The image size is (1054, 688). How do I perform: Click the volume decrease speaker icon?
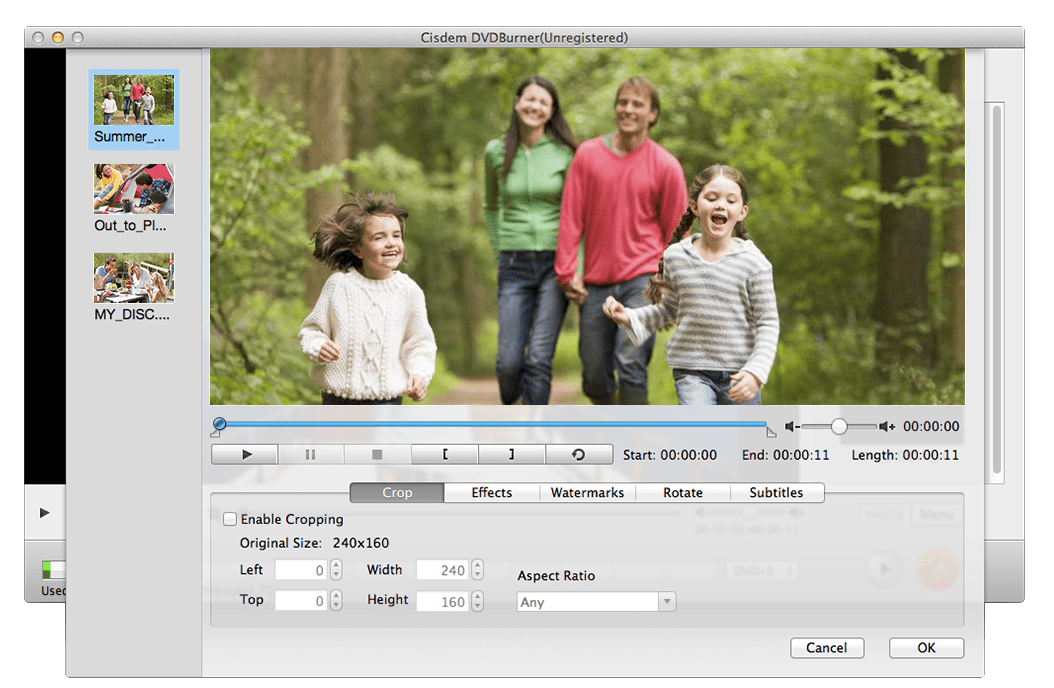pyautogui.click(x=792, y=427)
